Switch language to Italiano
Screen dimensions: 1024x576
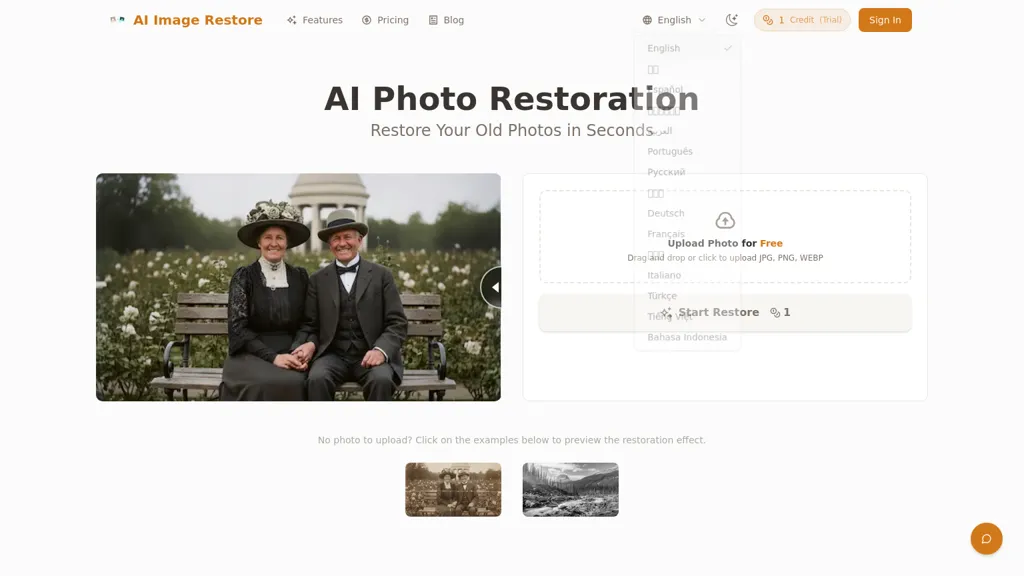coord(688,276)
